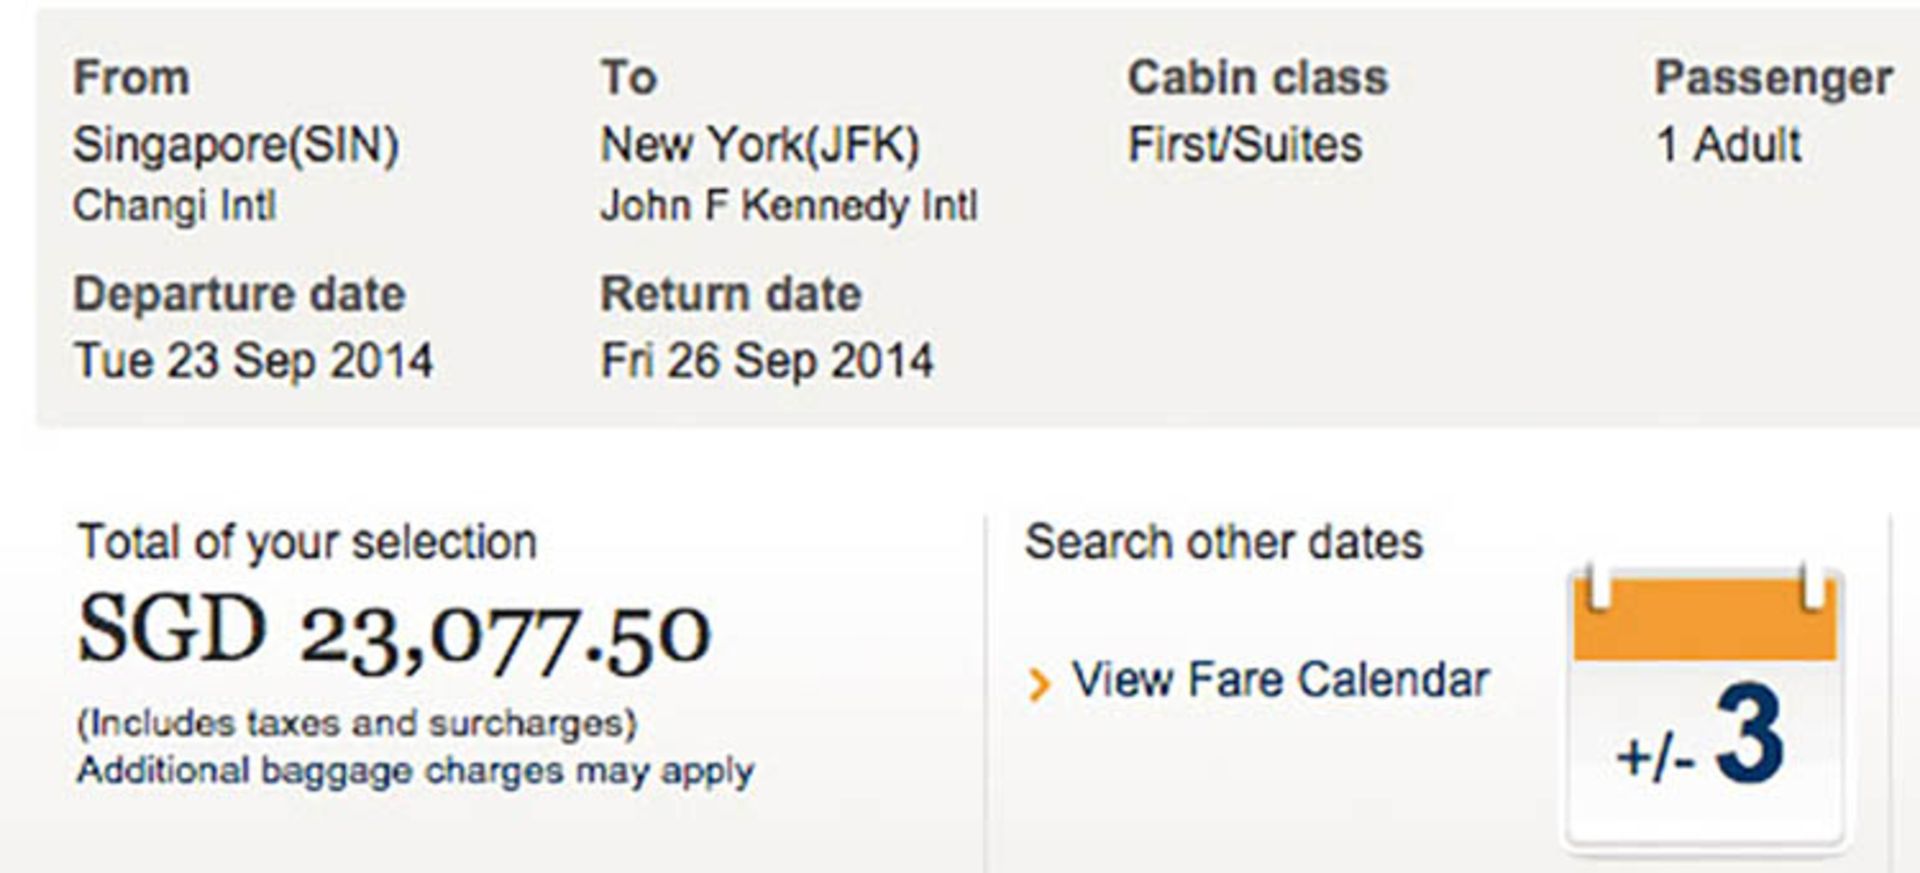The height and width of the screenshot is (873, 1920).
Task: Click departure date Tue 23 Sep 2014
Action: tap(253, 361)
